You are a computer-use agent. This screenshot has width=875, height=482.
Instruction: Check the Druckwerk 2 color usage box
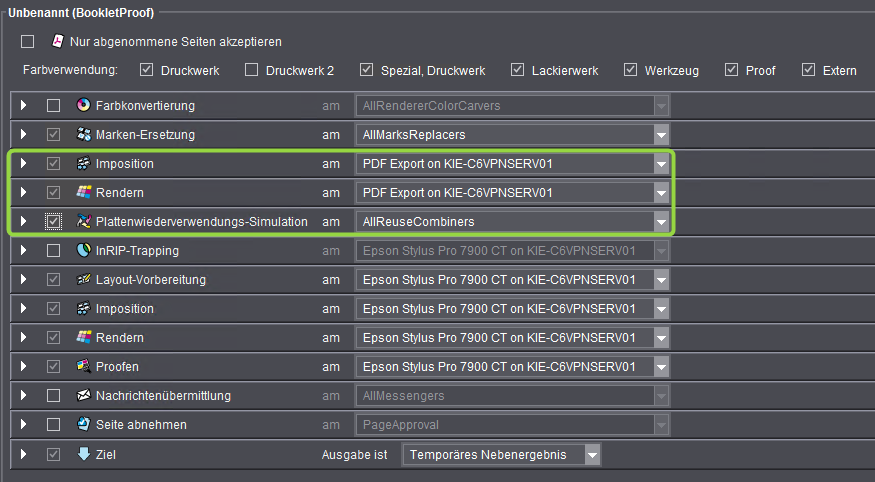(x=252, y=70)
